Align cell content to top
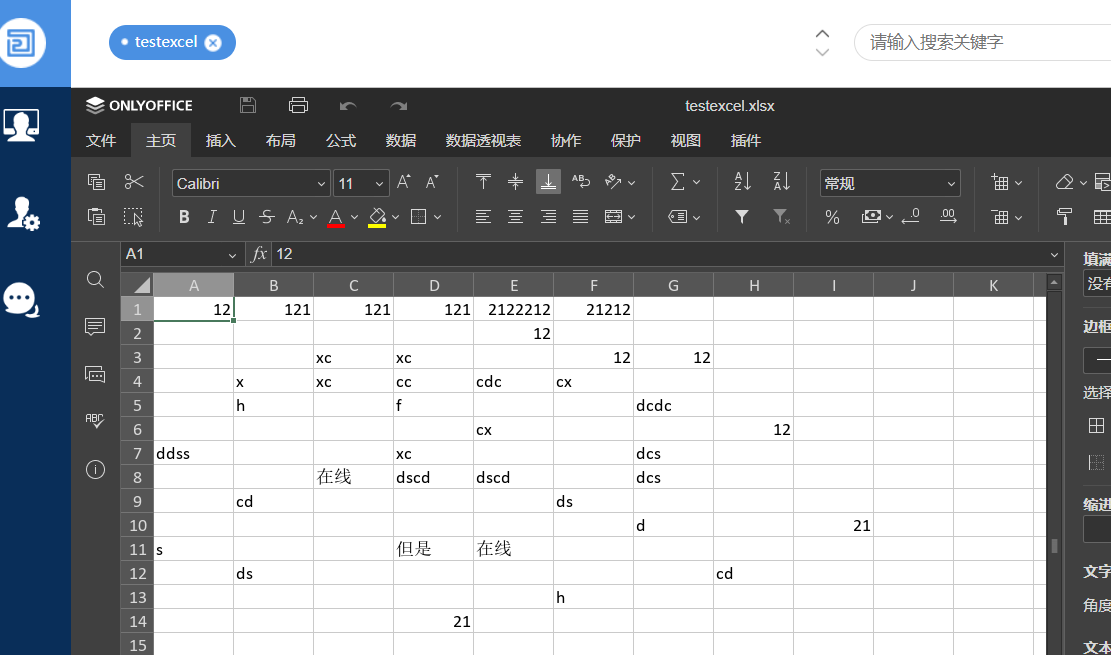 pos(483,182)
